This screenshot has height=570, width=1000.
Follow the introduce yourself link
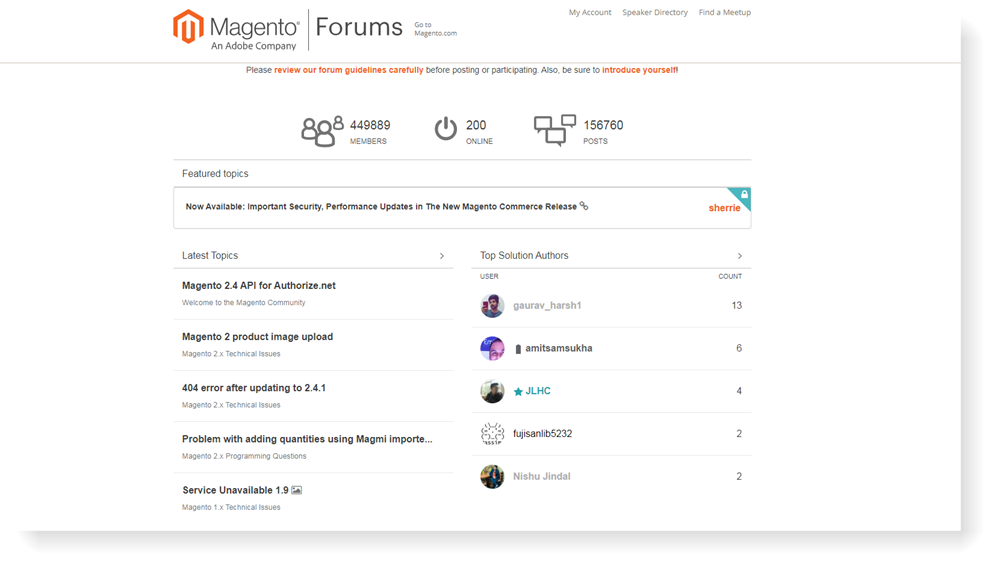pos(639,70)
